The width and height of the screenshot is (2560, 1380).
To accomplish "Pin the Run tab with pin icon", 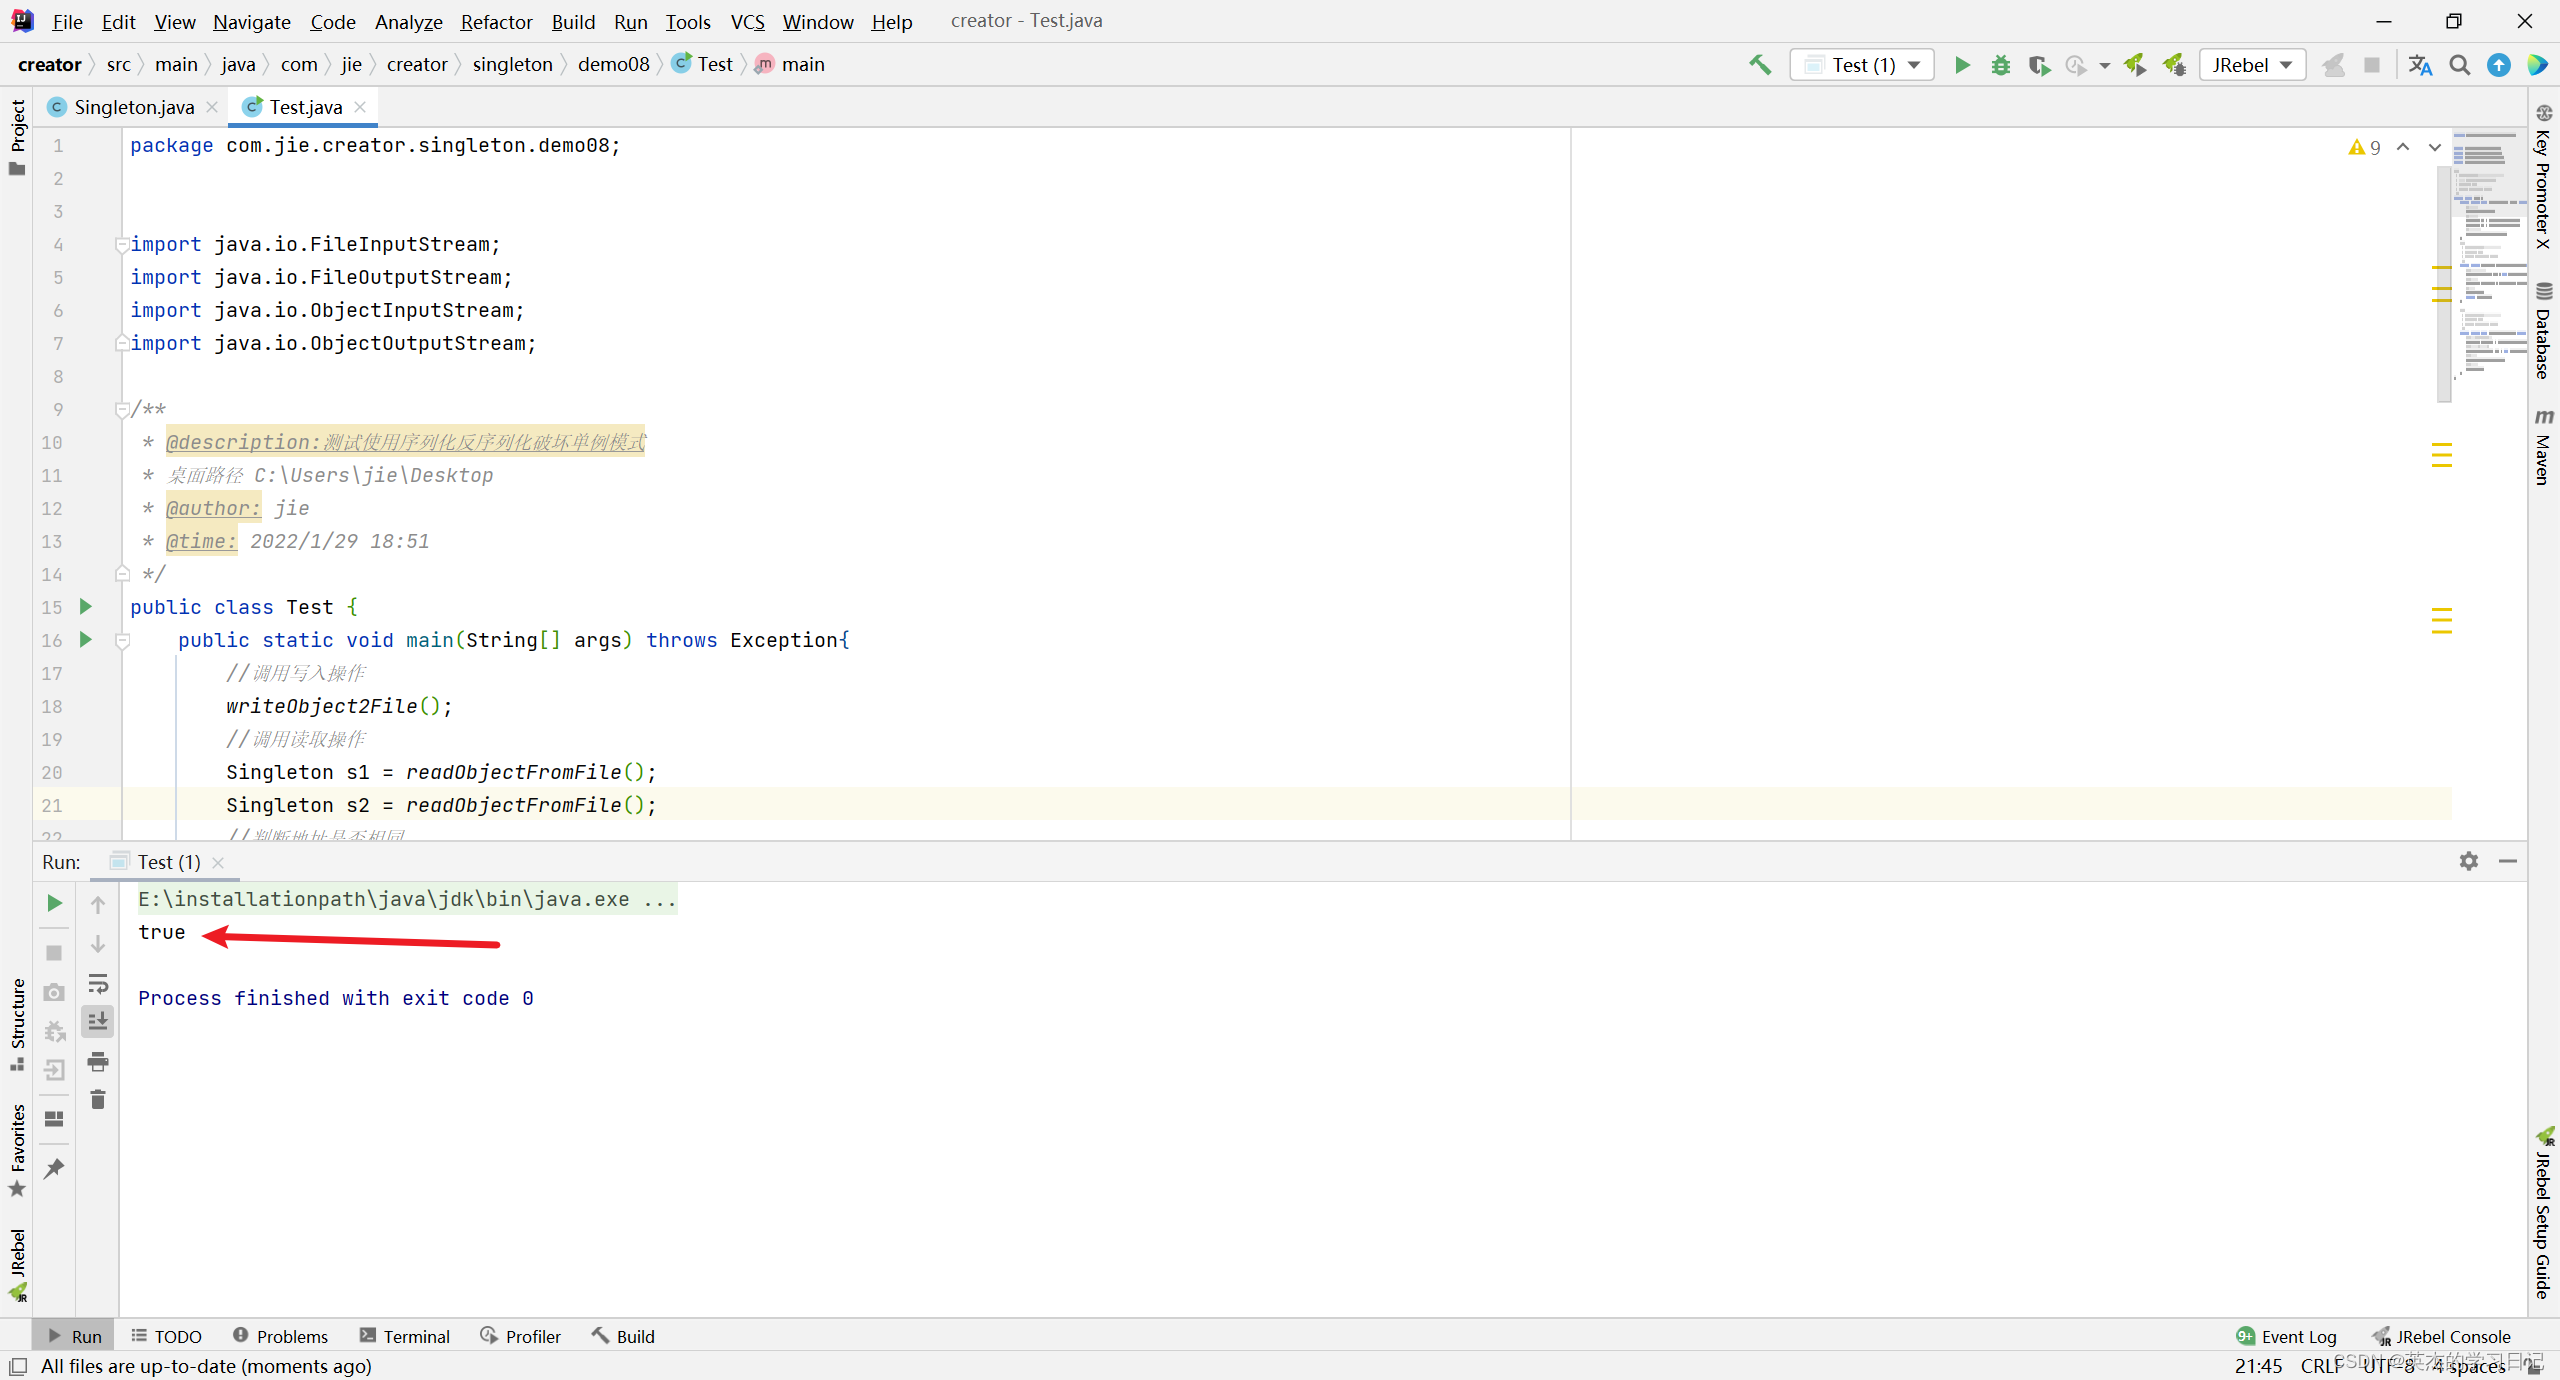I will pos(54,1168).
